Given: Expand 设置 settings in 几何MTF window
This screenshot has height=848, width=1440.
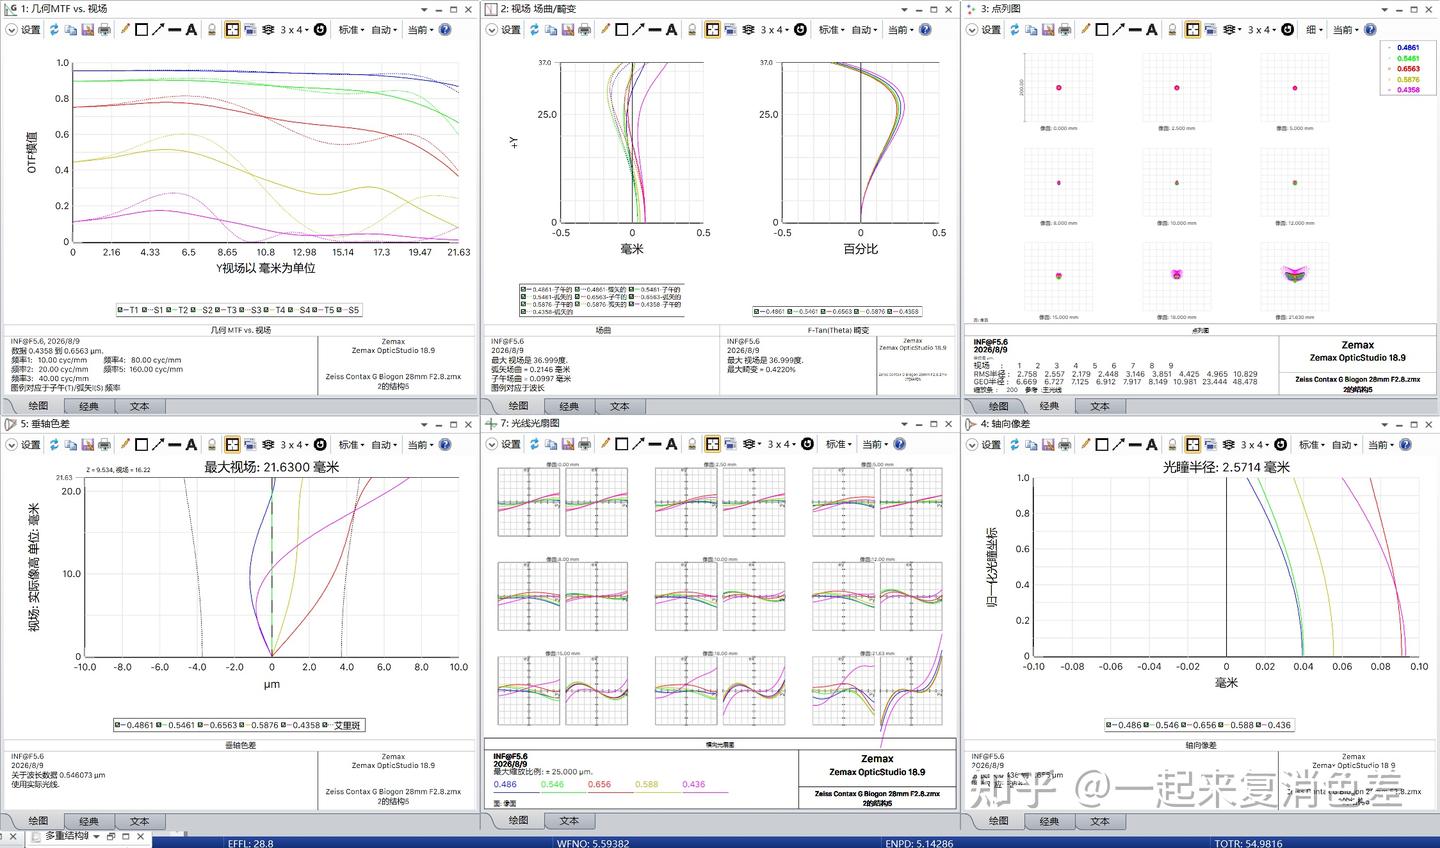Looking at the screenshot, I should click(24, 30).
